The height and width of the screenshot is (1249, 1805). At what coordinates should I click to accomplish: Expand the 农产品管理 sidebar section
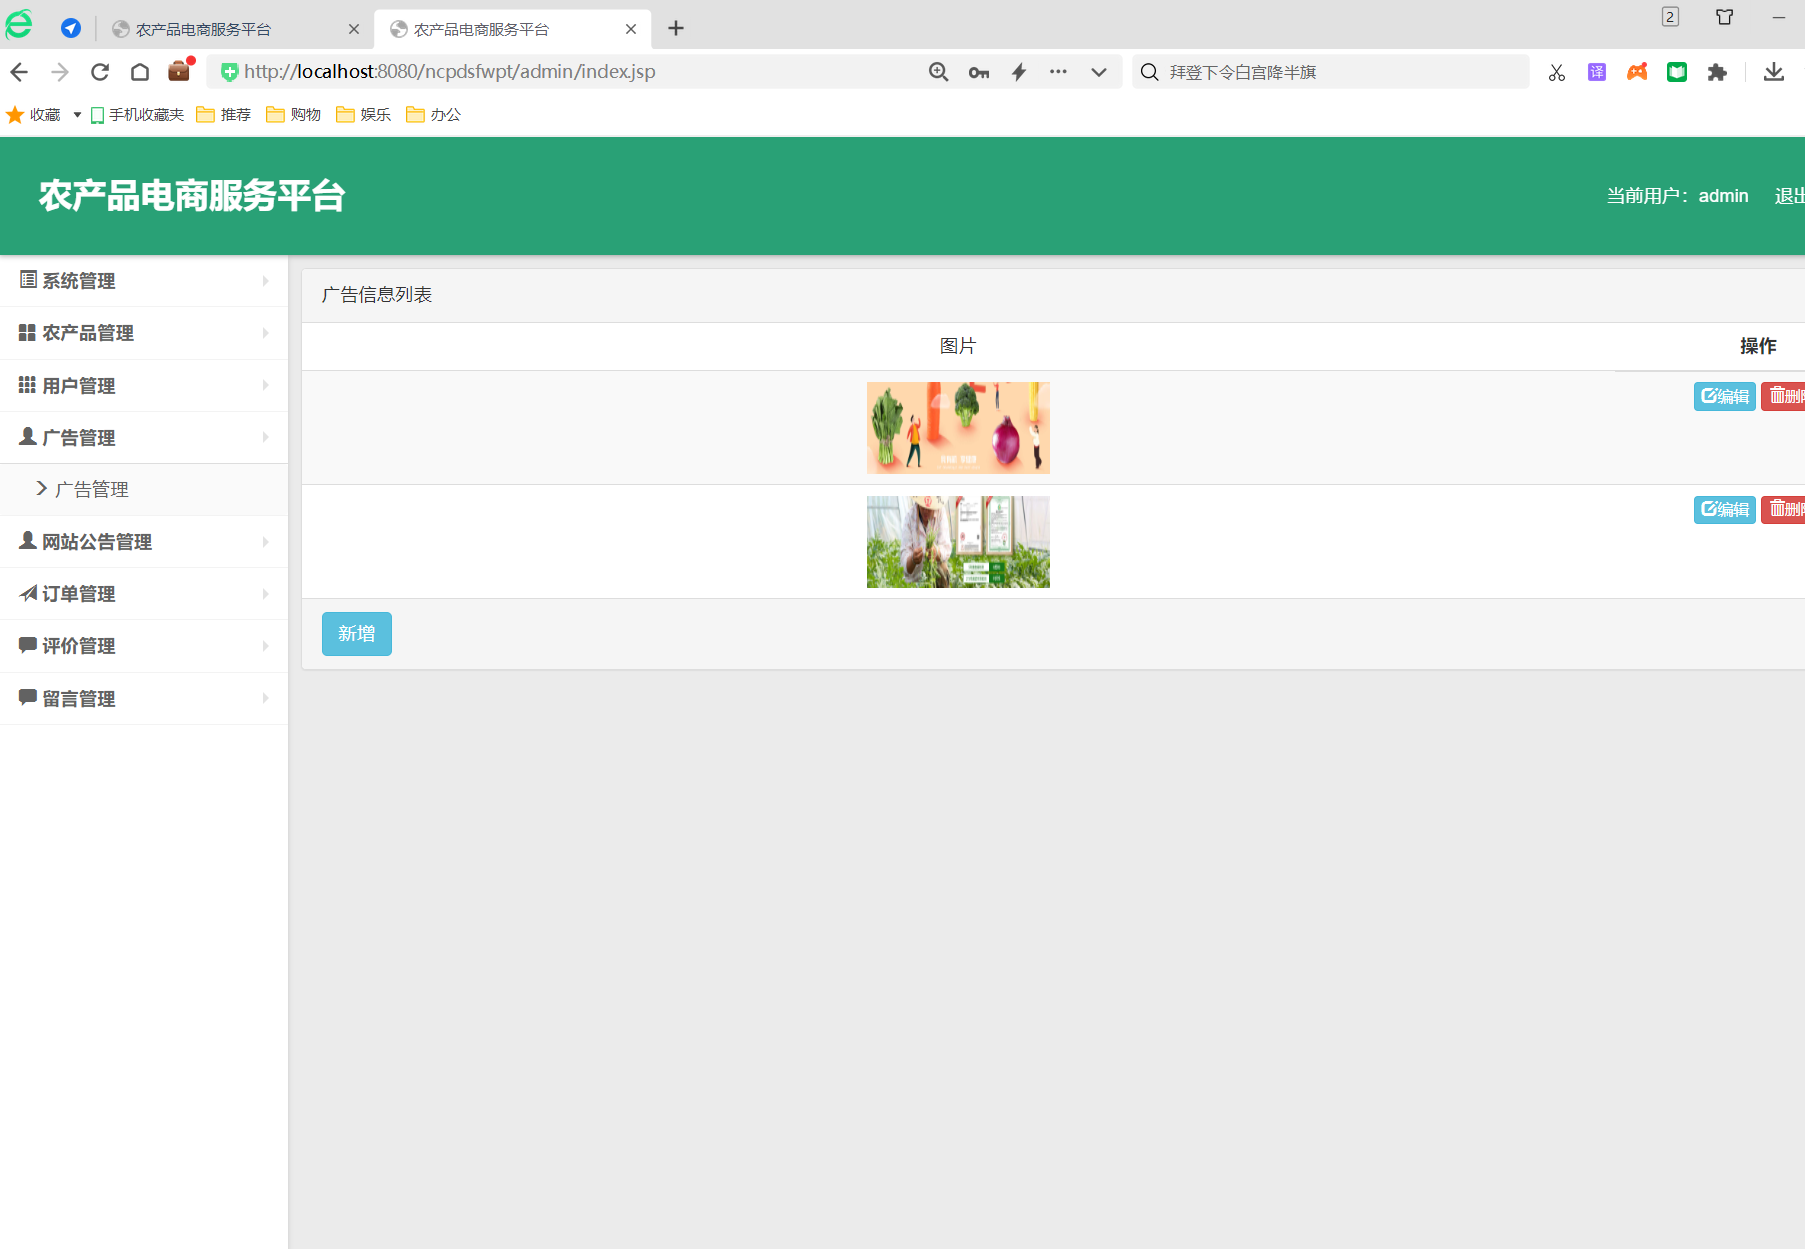(x=143, y=333)
